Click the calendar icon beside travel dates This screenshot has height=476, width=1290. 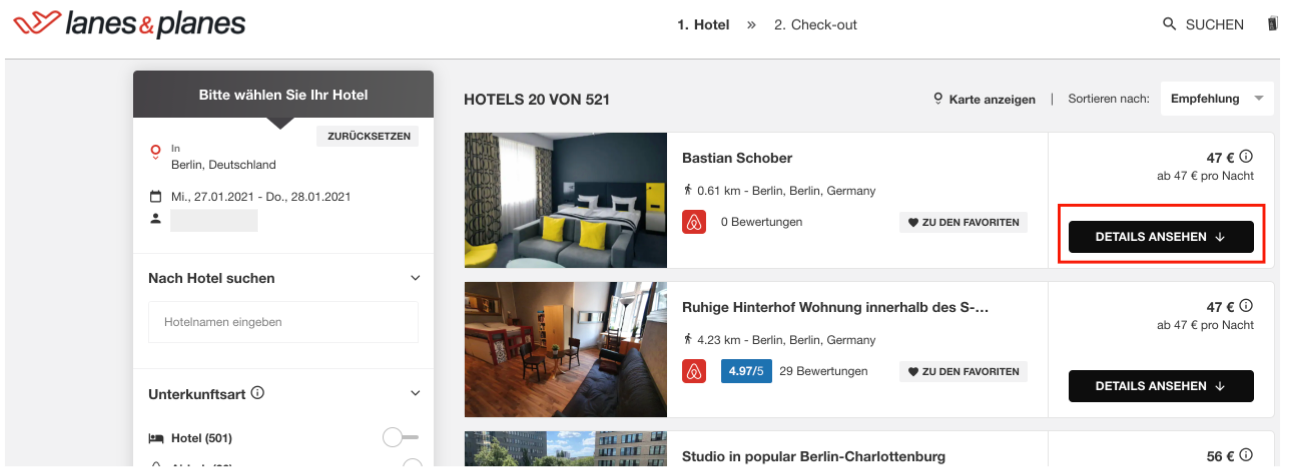(x=155, y=196)
